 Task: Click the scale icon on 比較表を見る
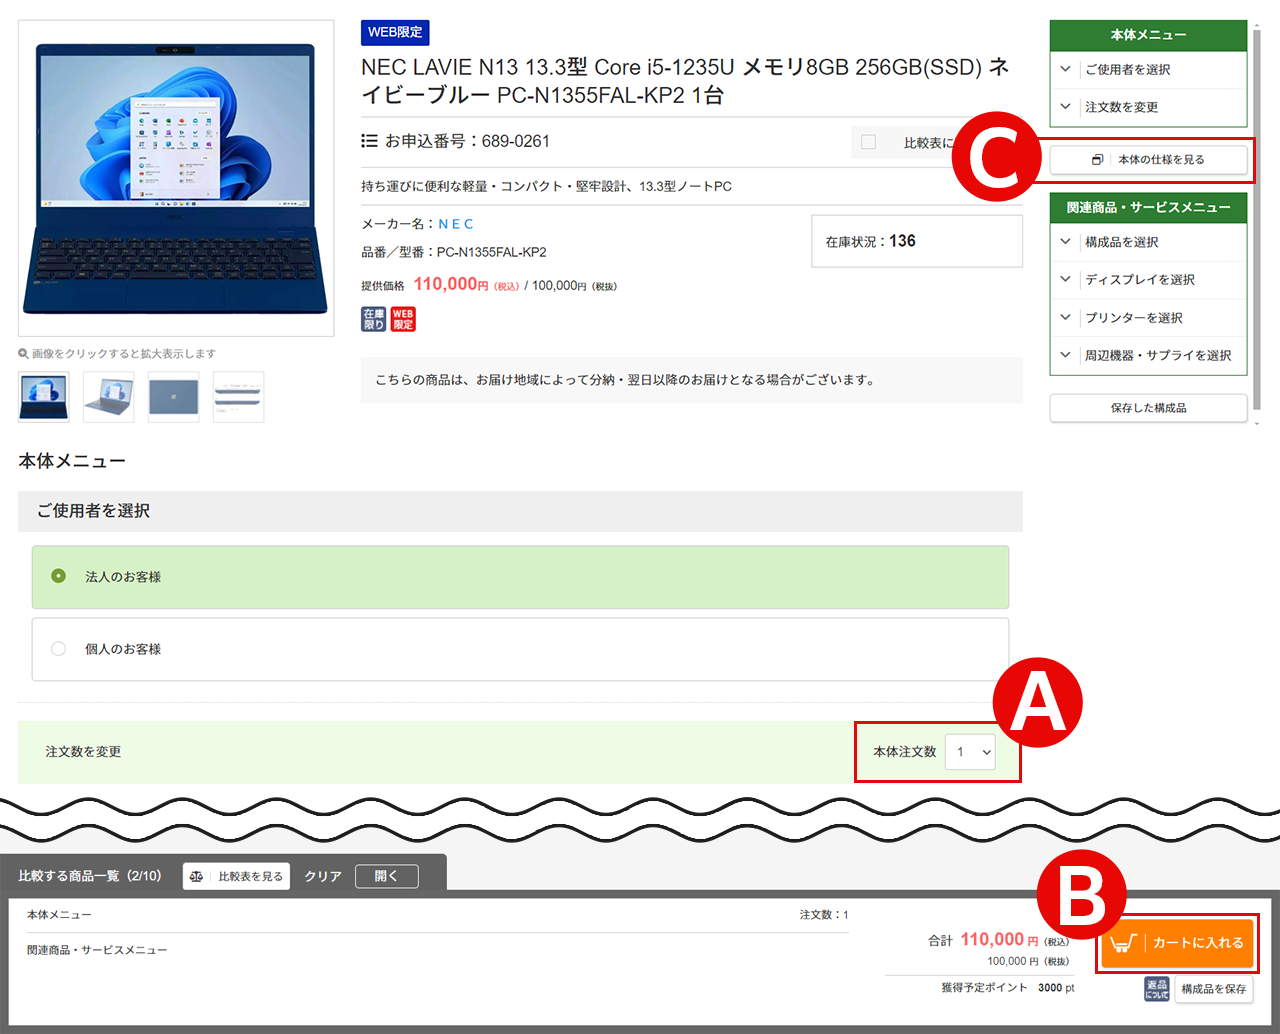(197, 876)
